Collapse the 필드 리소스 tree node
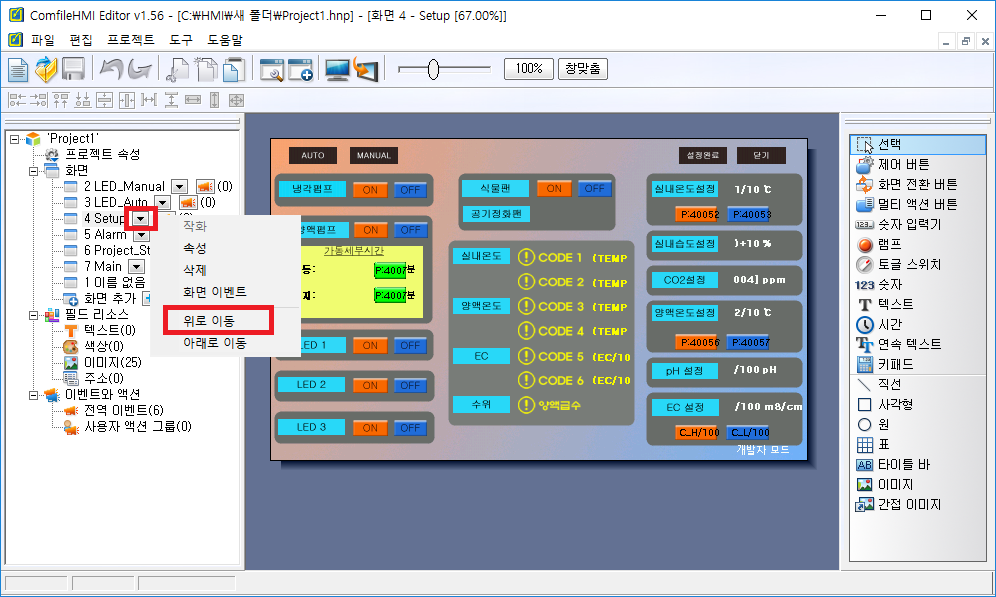Viewport: 996px width, 597px height. [32, 315]
